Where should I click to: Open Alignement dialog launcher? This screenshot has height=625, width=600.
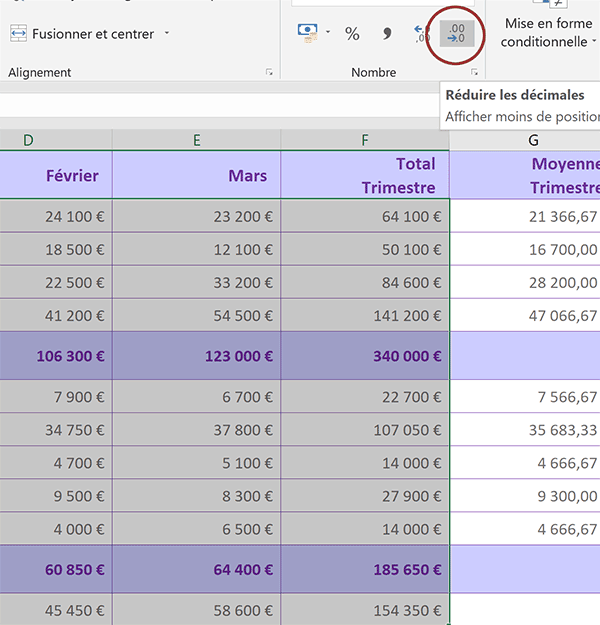270,72
